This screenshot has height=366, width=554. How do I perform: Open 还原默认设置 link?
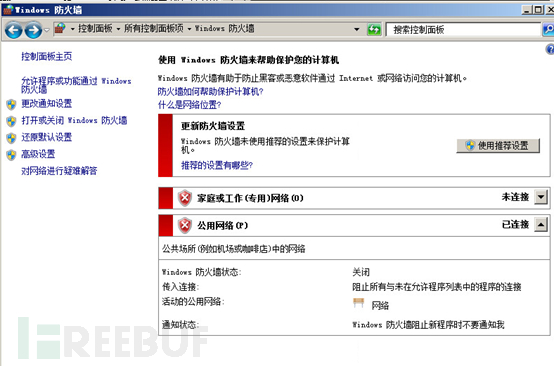pos(47,137)
